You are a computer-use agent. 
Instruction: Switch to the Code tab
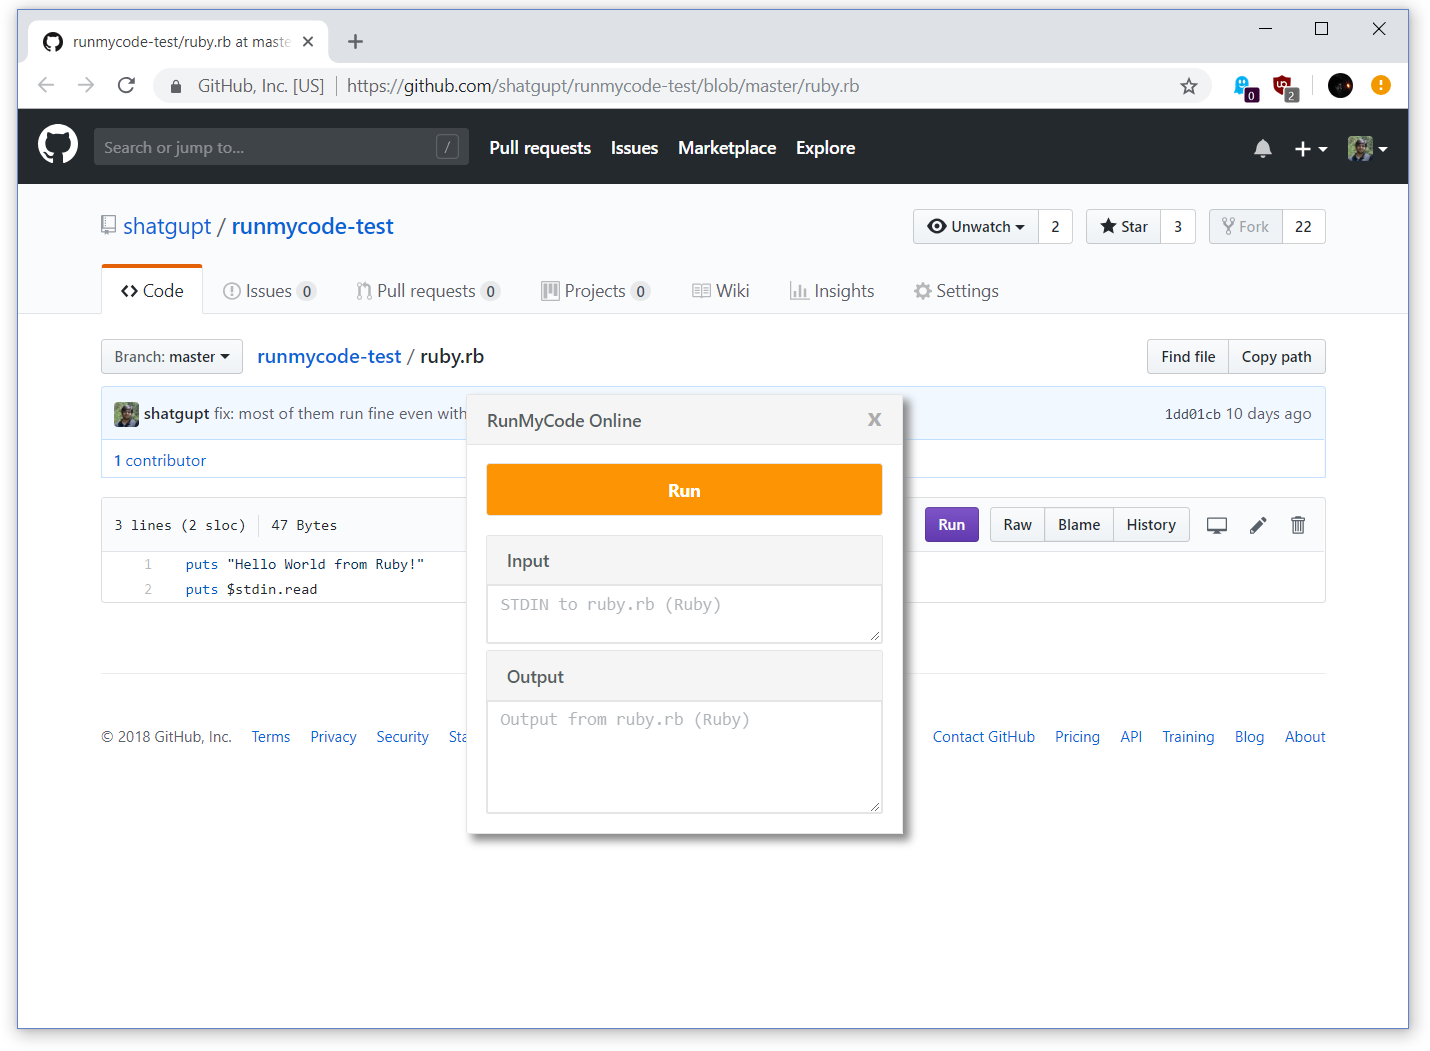[152, 291]
